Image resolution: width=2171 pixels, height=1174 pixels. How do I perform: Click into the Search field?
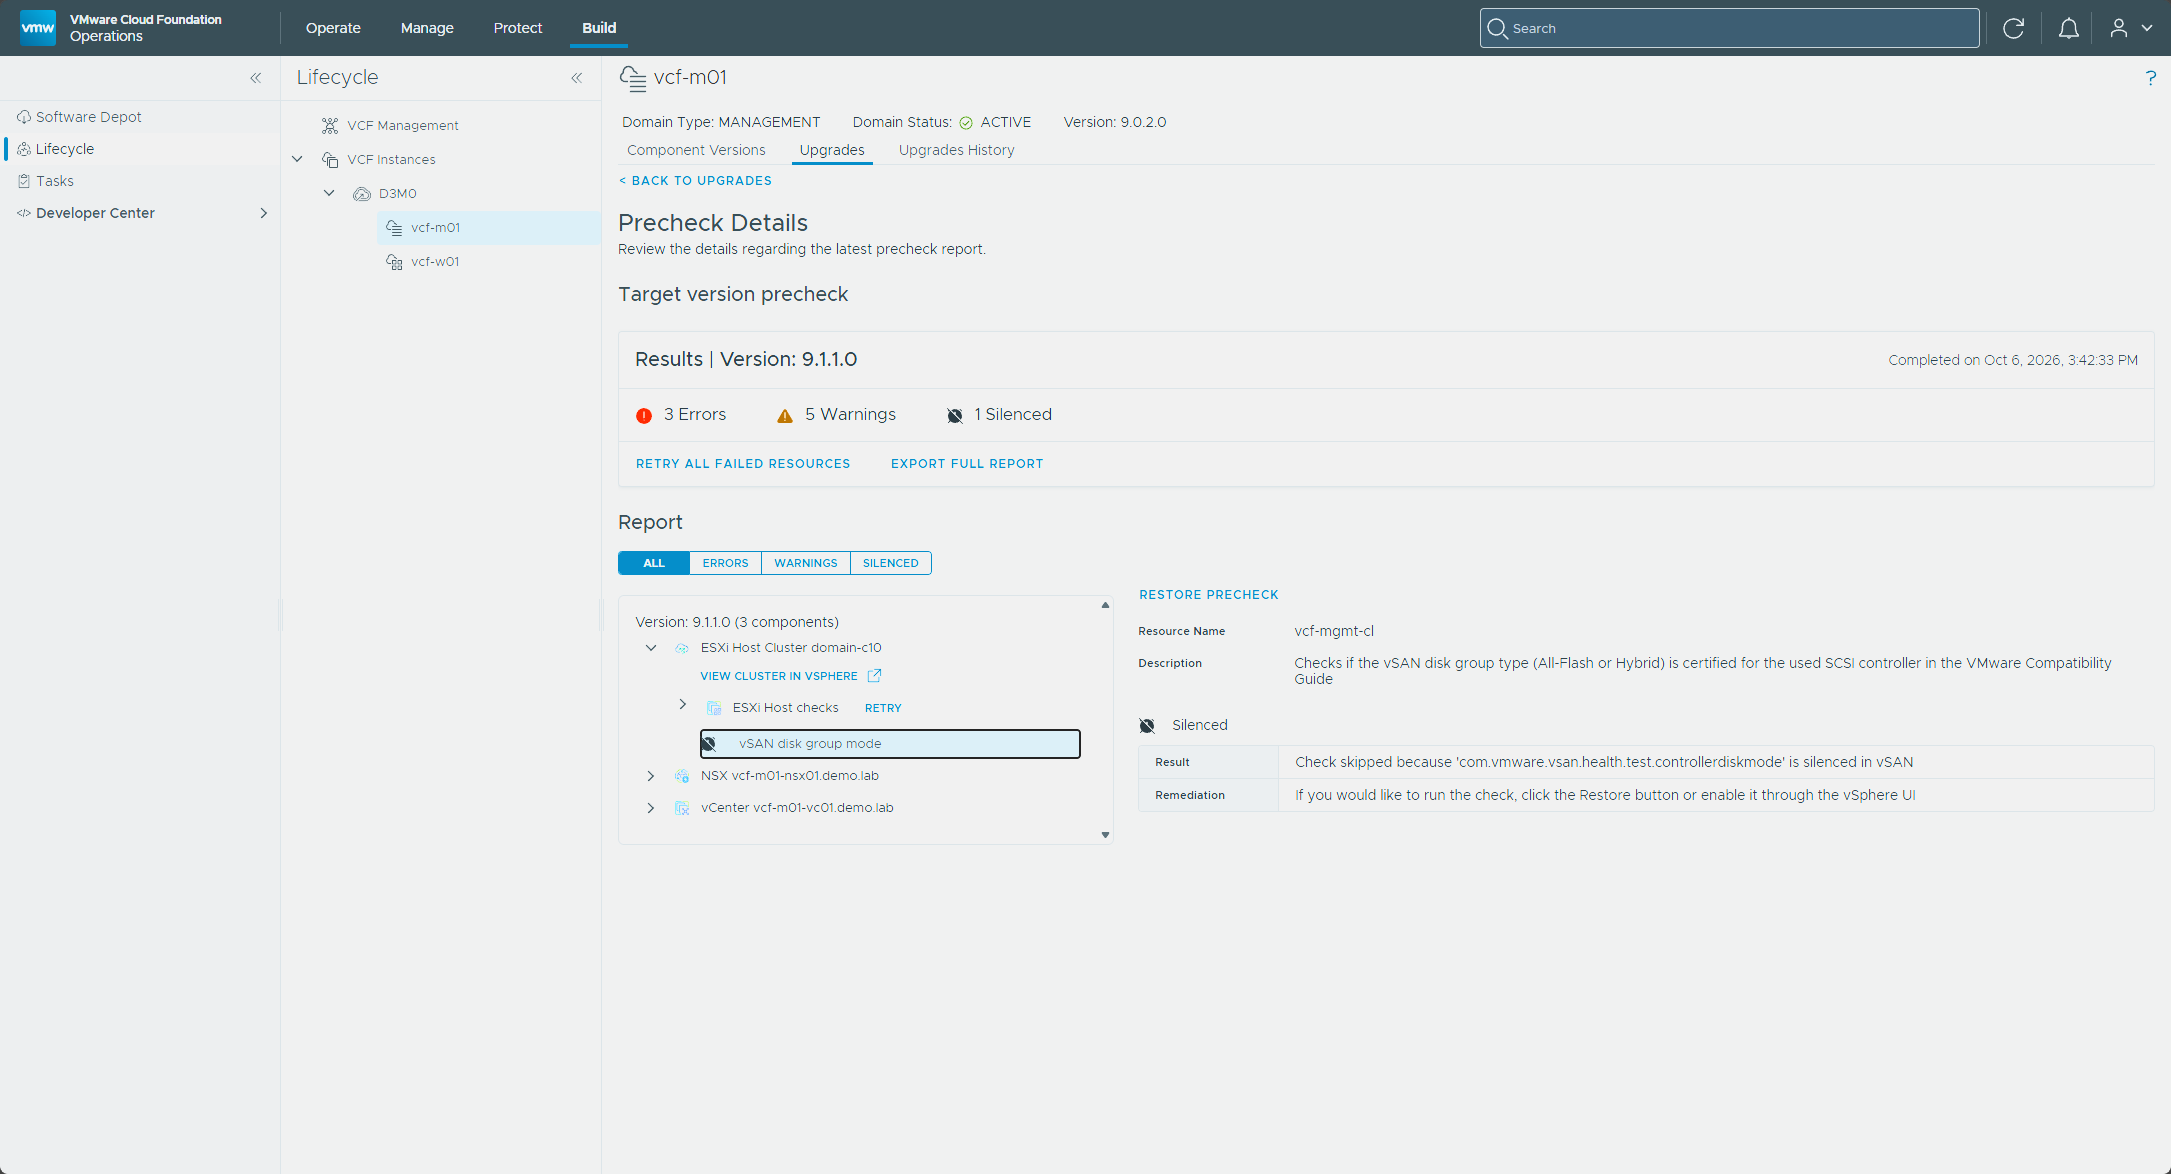tap(1729, 28)
